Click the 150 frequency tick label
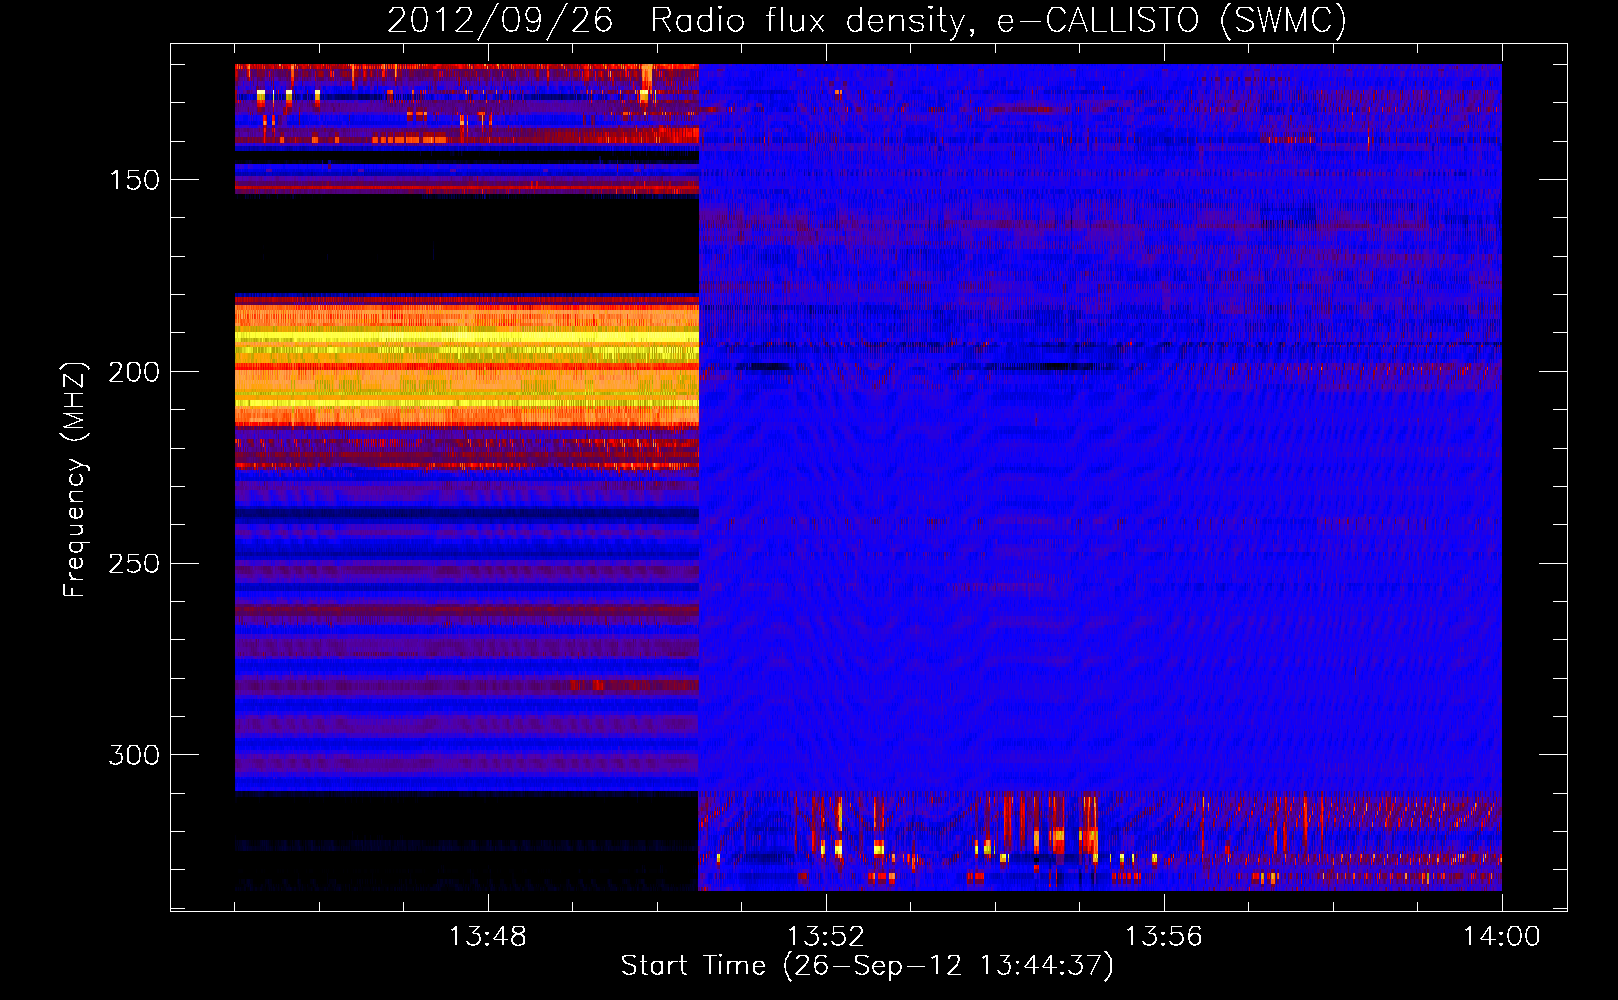This screenshot has height=1000, width=1618. (134, 180)
